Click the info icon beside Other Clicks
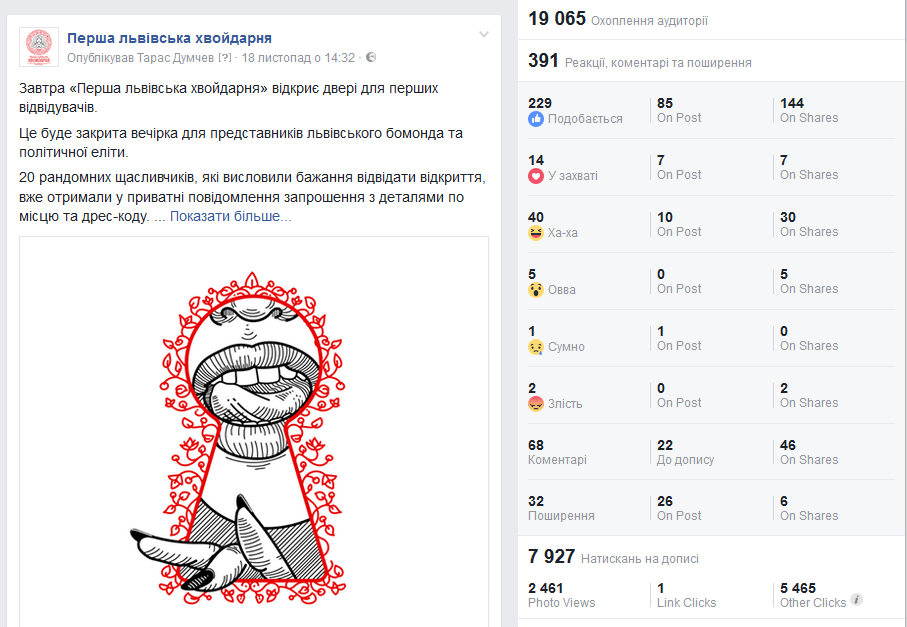This screenshot has height=627, width=907. point(857,600)
